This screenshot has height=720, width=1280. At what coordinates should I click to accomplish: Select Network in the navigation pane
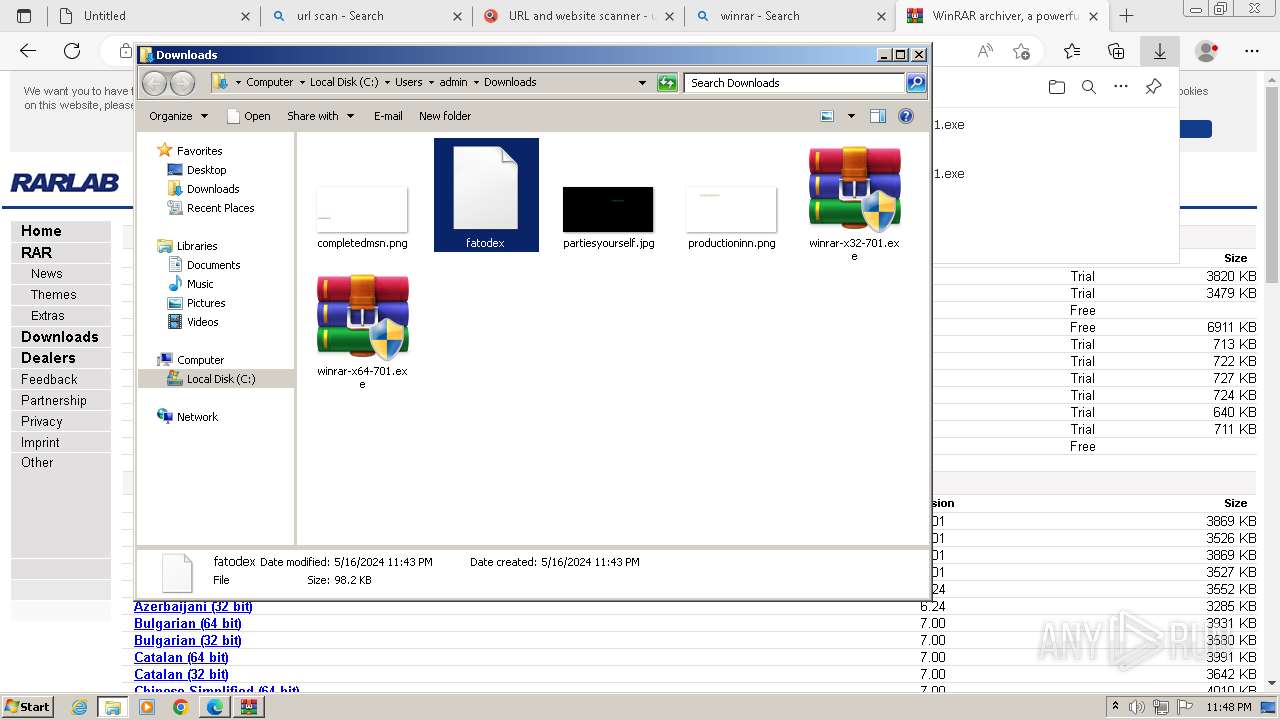(x=197, y=417)
